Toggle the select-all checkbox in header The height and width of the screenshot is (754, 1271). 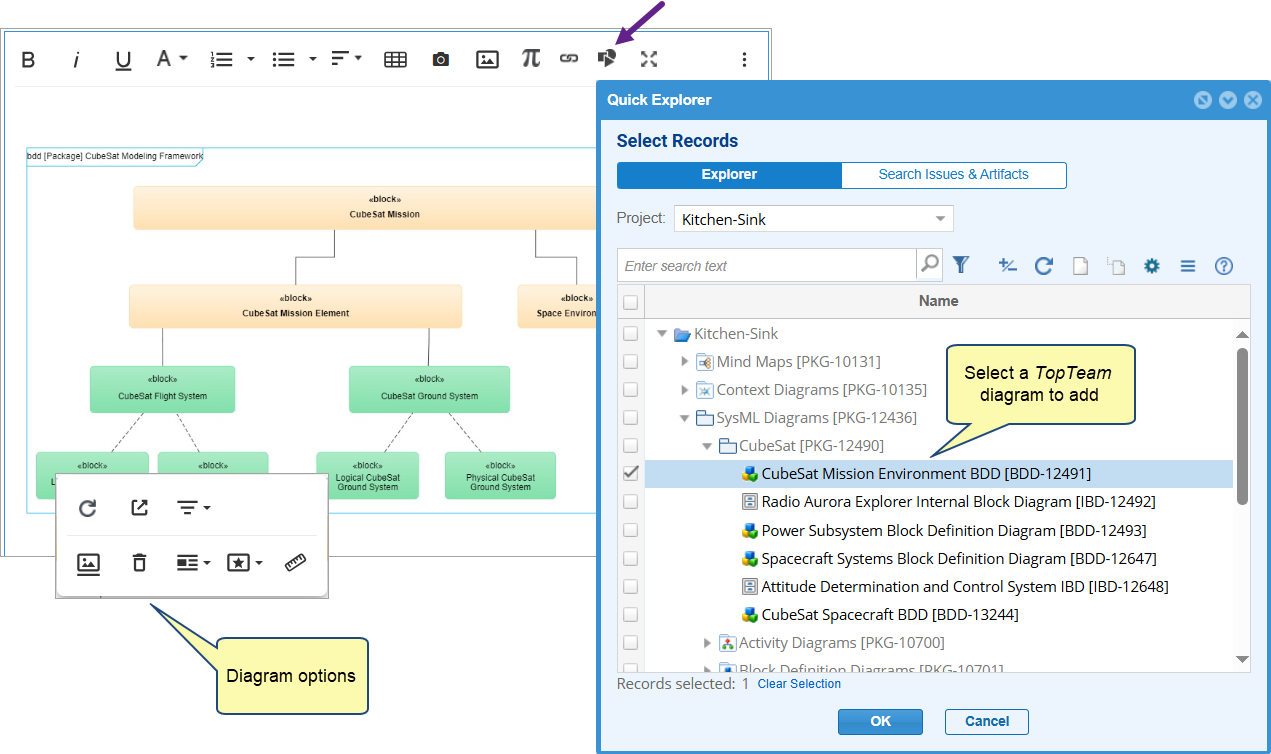[631, 301]
